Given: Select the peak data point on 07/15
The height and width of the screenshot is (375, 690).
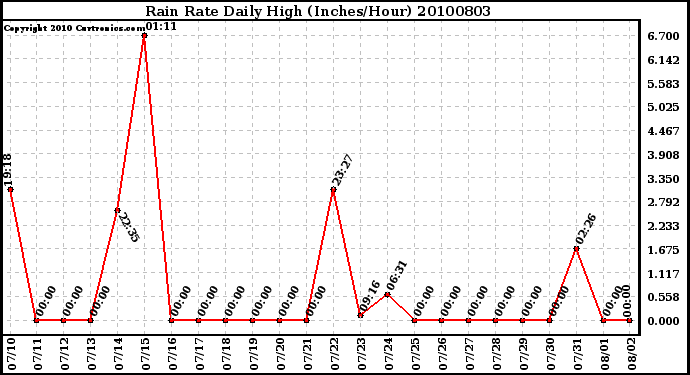Looking at the screenshot, I should [144, 36].
